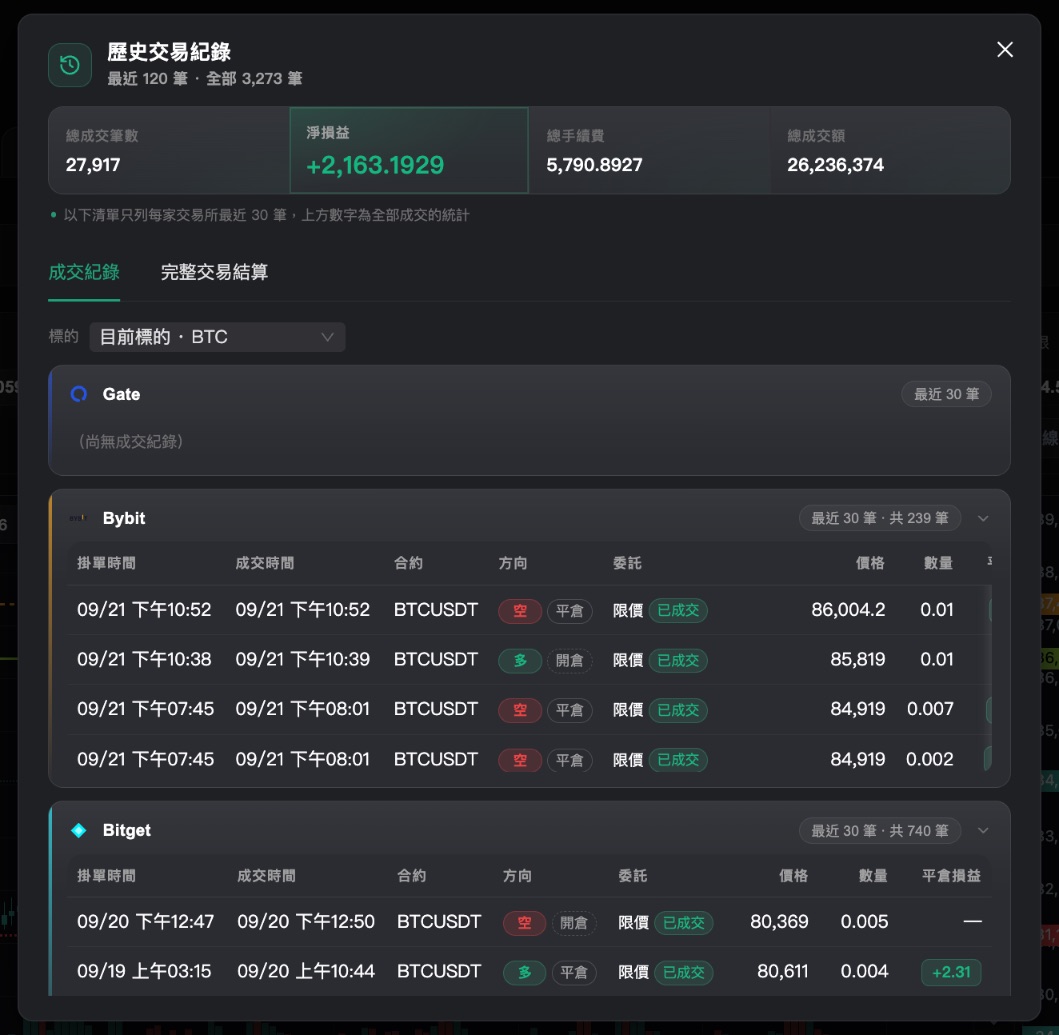The width and height of the screenshot is (1059, 1035).
Task: Click Bitget 最近 30 筆 · 共 740 筆 badge
Action: pos(880,830)
